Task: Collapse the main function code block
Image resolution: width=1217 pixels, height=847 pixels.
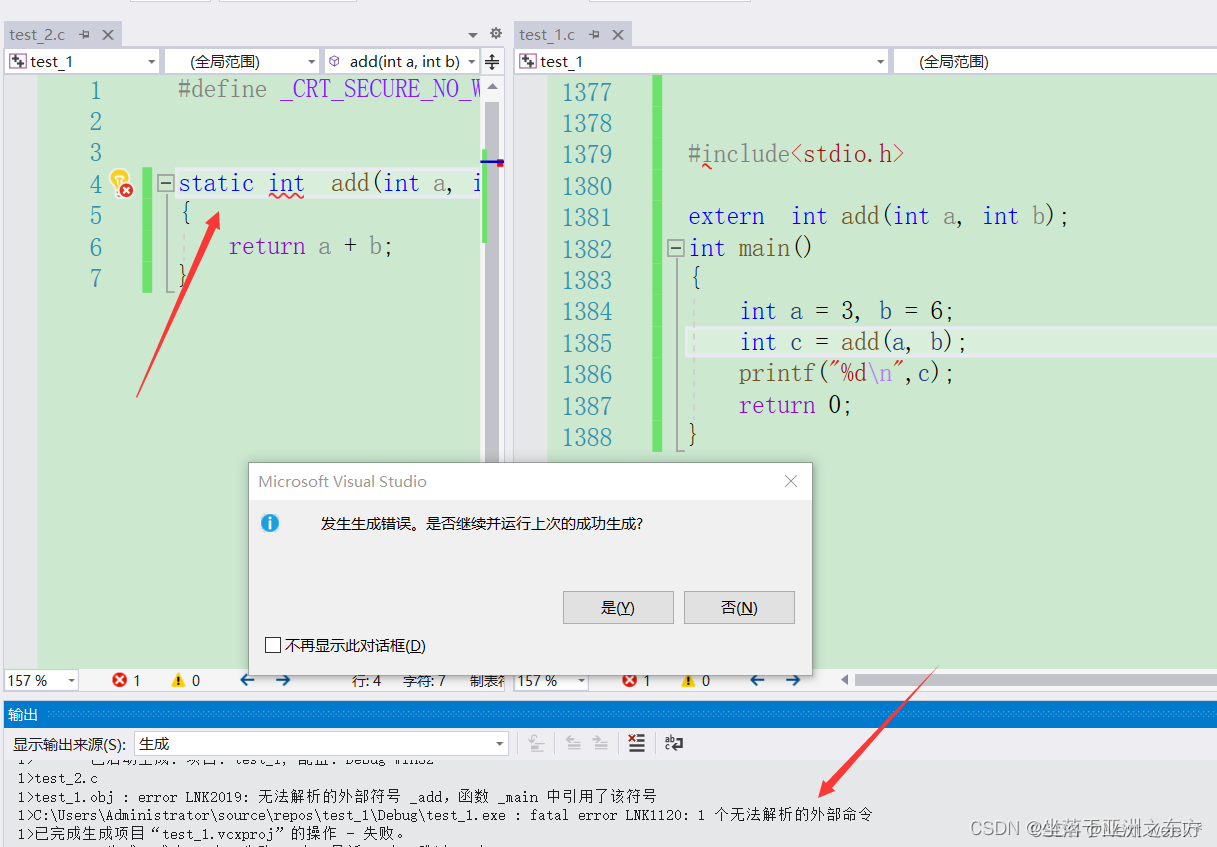Action: (x=675, y=247)
